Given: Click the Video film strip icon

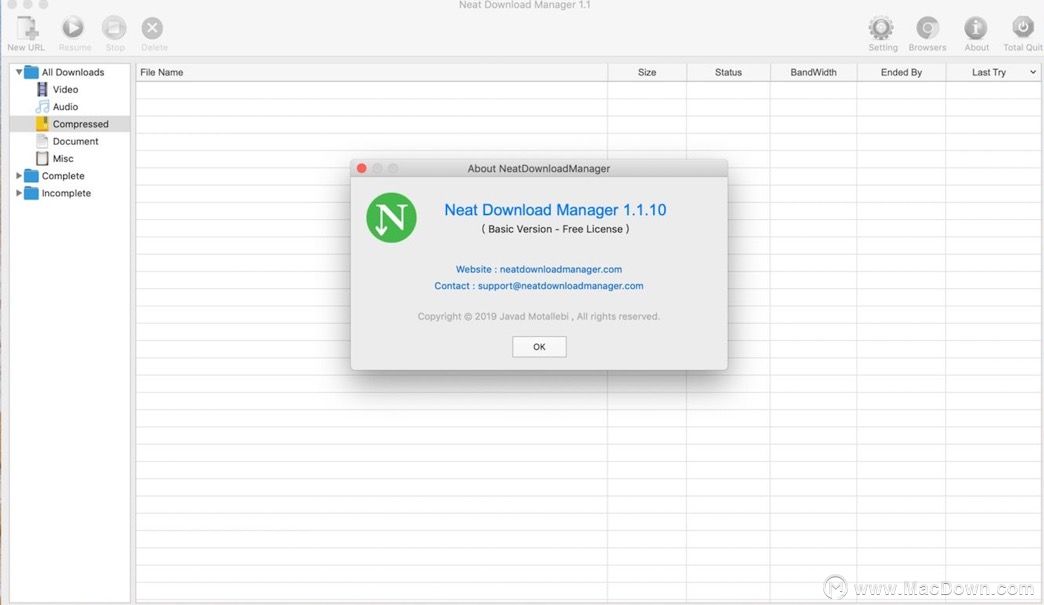Looking at the screenshot, I should [x=43, y=89].
